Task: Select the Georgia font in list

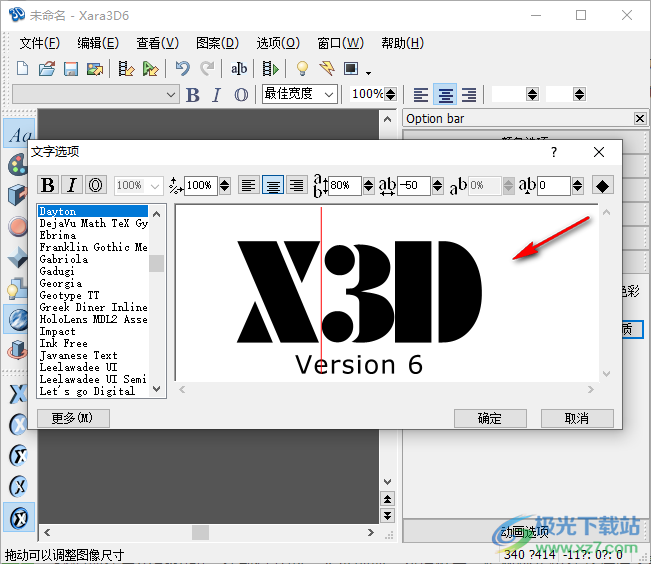Action: (x=61, y=283)
